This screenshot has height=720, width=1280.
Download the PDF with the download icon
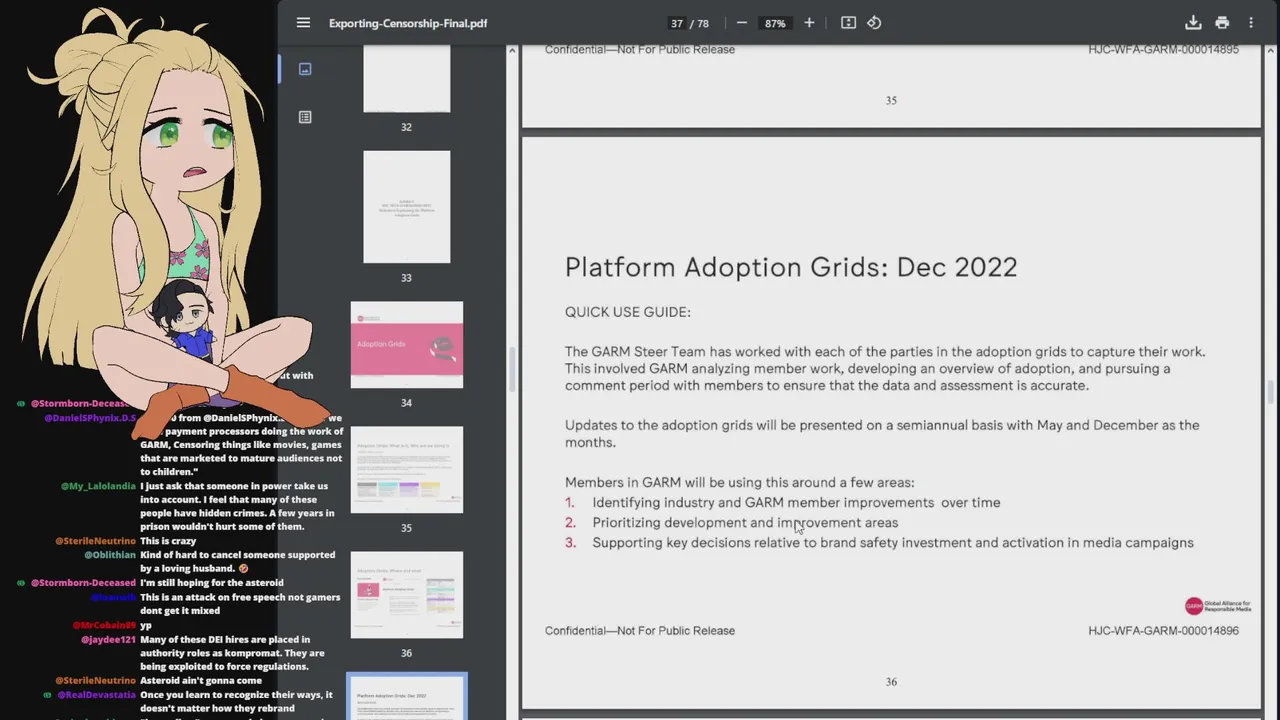tap(1193, 23)
